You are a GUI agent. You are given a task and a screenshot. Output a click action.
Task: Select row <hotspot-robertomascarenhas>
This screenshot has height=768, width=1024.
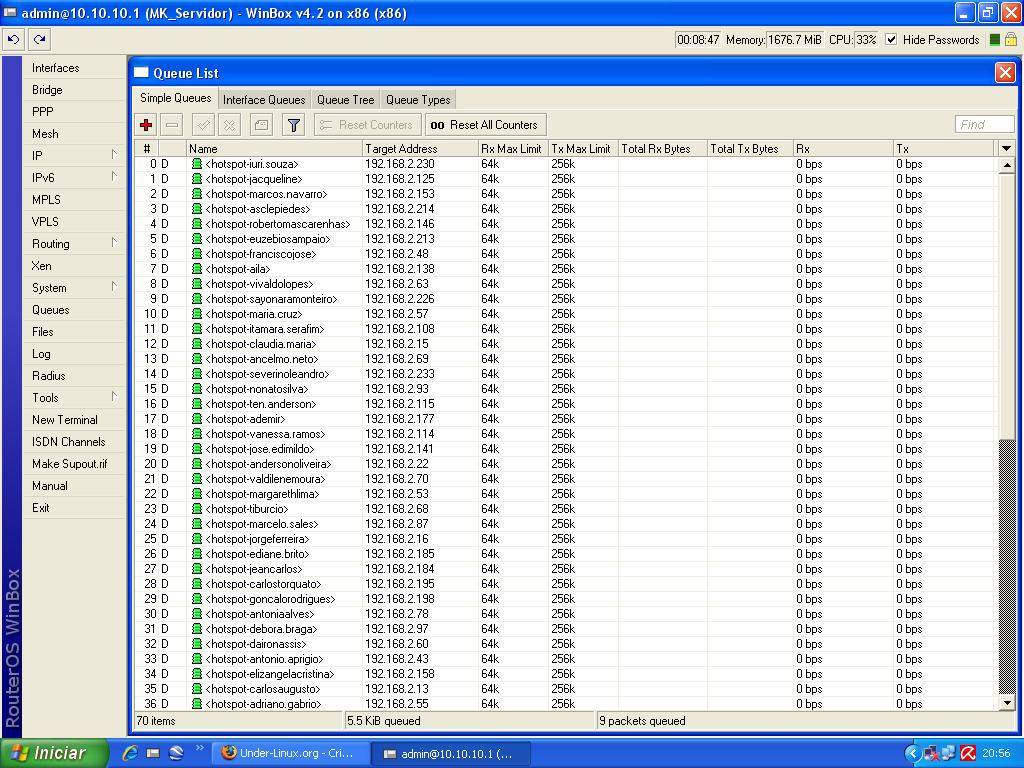coord(566,224)
